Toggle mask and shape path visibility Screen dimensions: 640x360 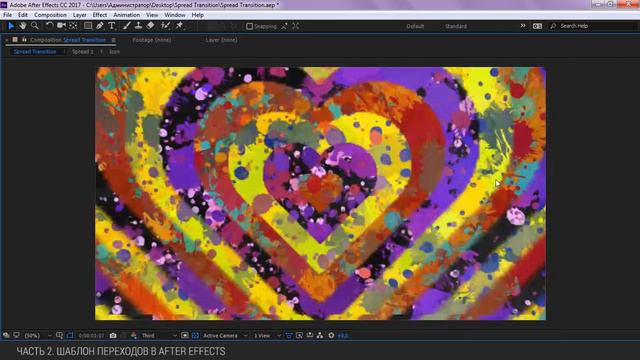(70, 336)
